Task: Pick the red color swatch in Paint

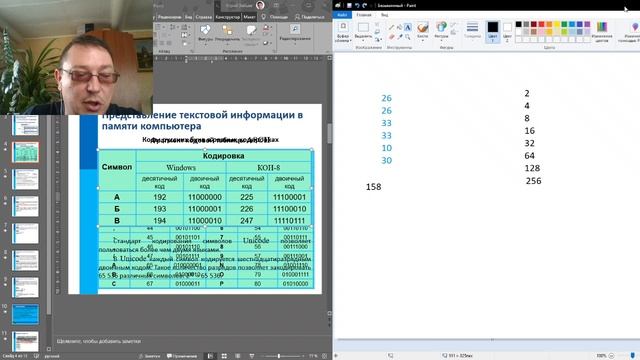Action: [x=541, y=24]
